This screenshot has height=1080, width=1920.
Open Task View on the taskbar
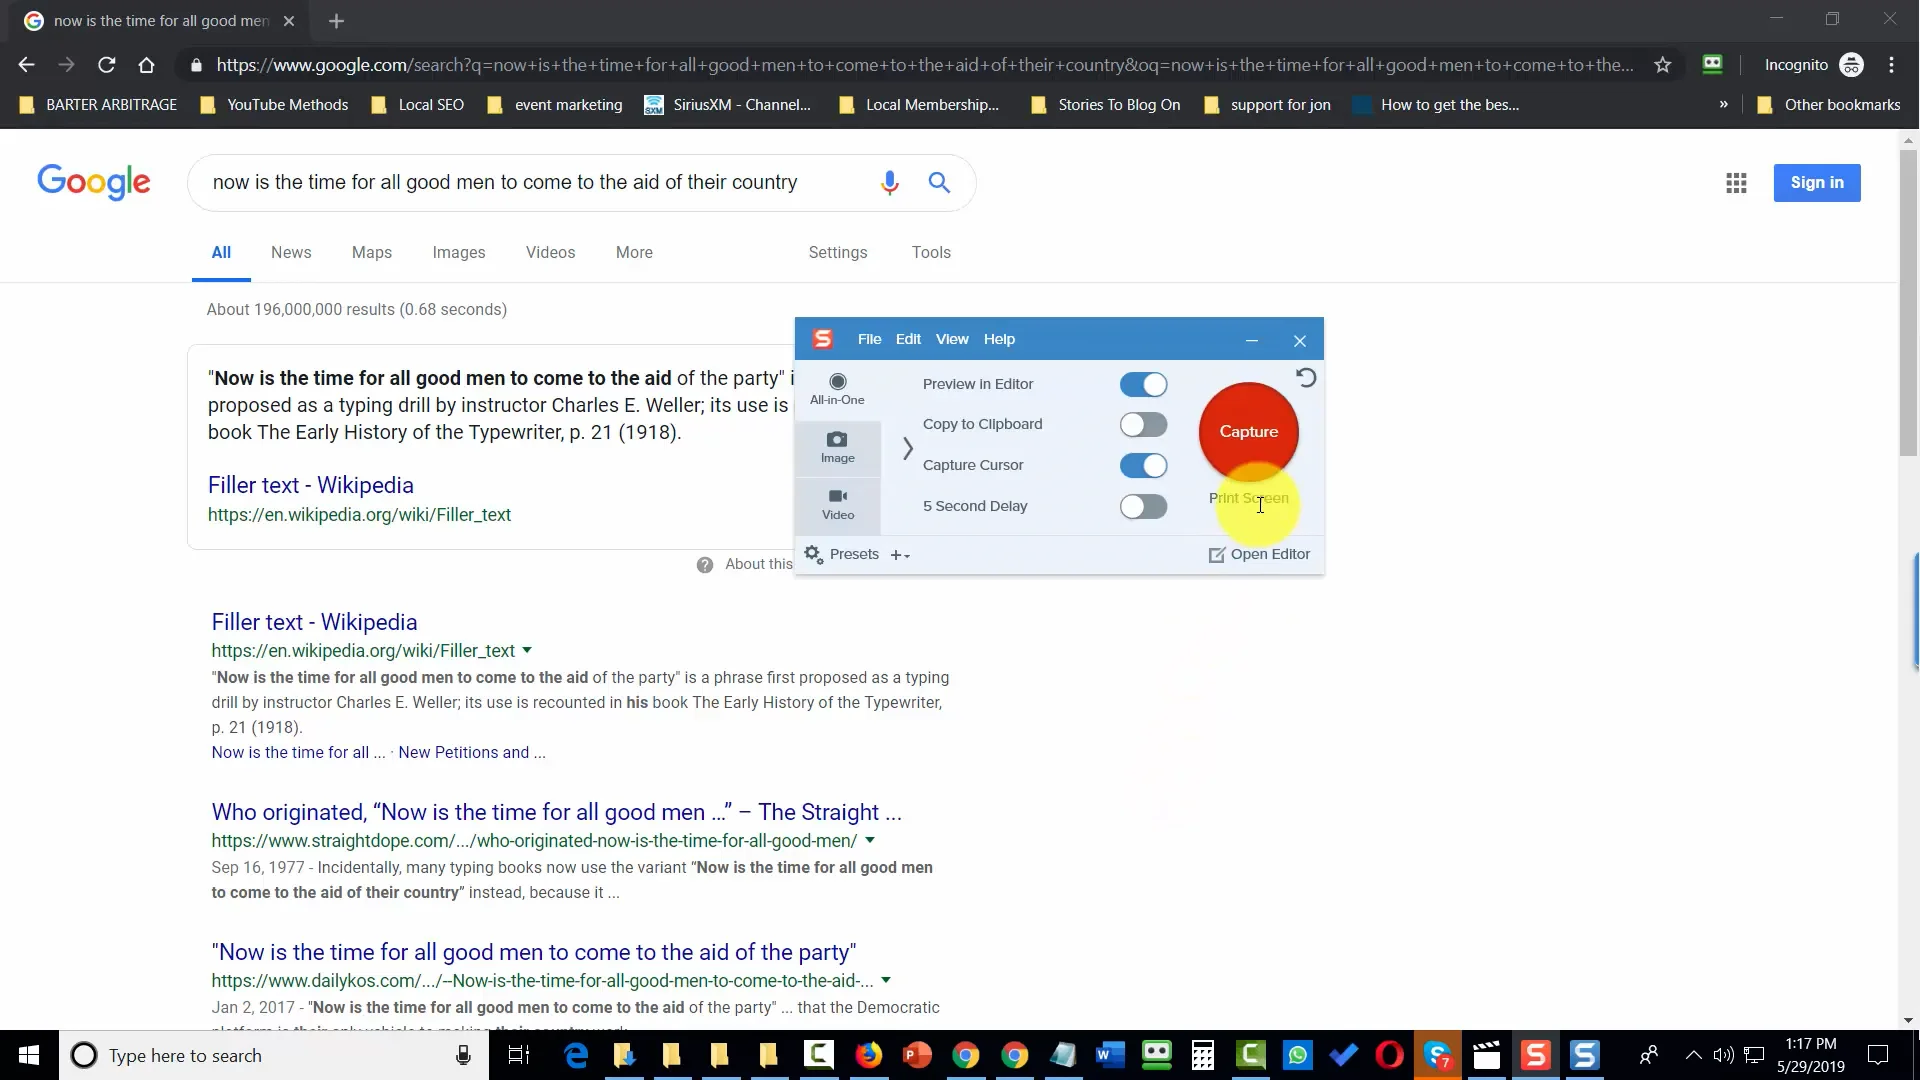(x=519, y=1055)
